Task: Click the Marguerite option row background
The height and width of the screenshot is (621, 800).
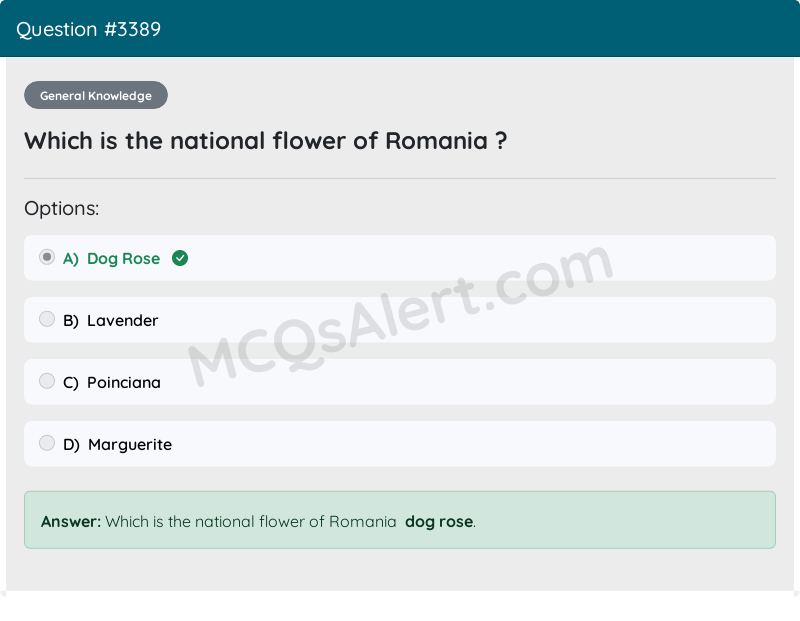Action: coord(500,444)
